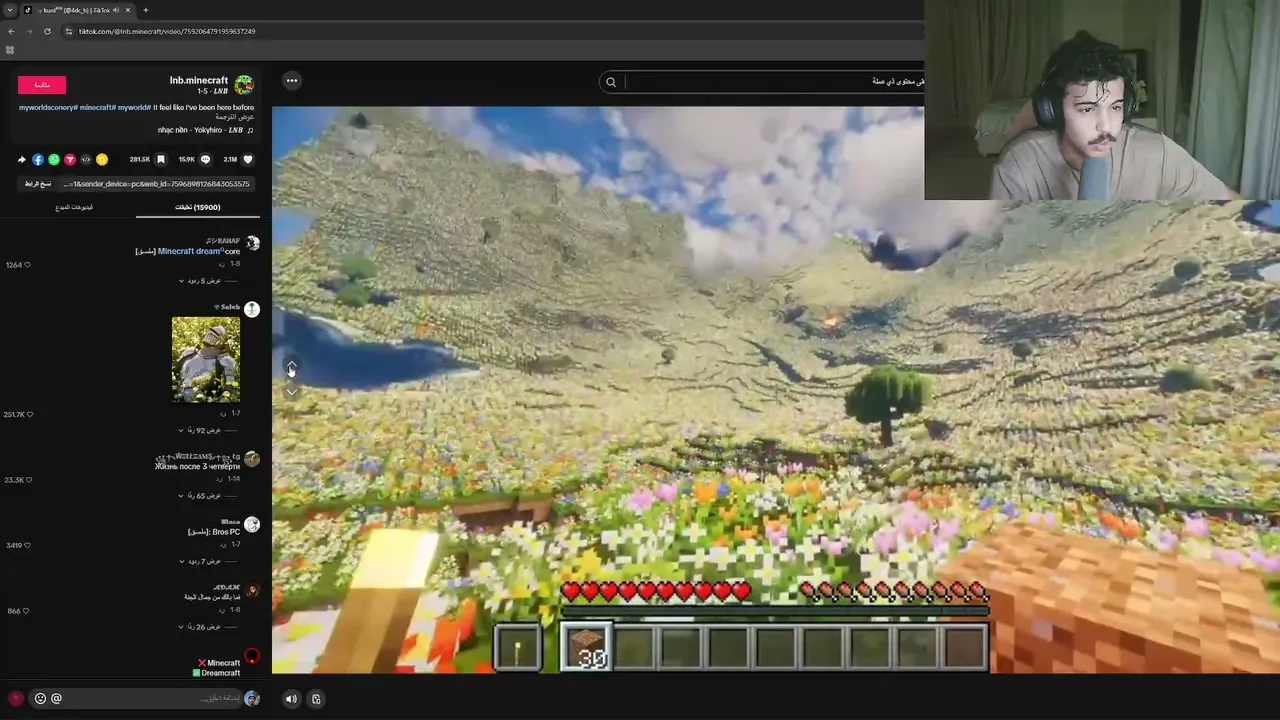Close the TikTok browser tab
1280x720 pixels.
tap(128, 10)
